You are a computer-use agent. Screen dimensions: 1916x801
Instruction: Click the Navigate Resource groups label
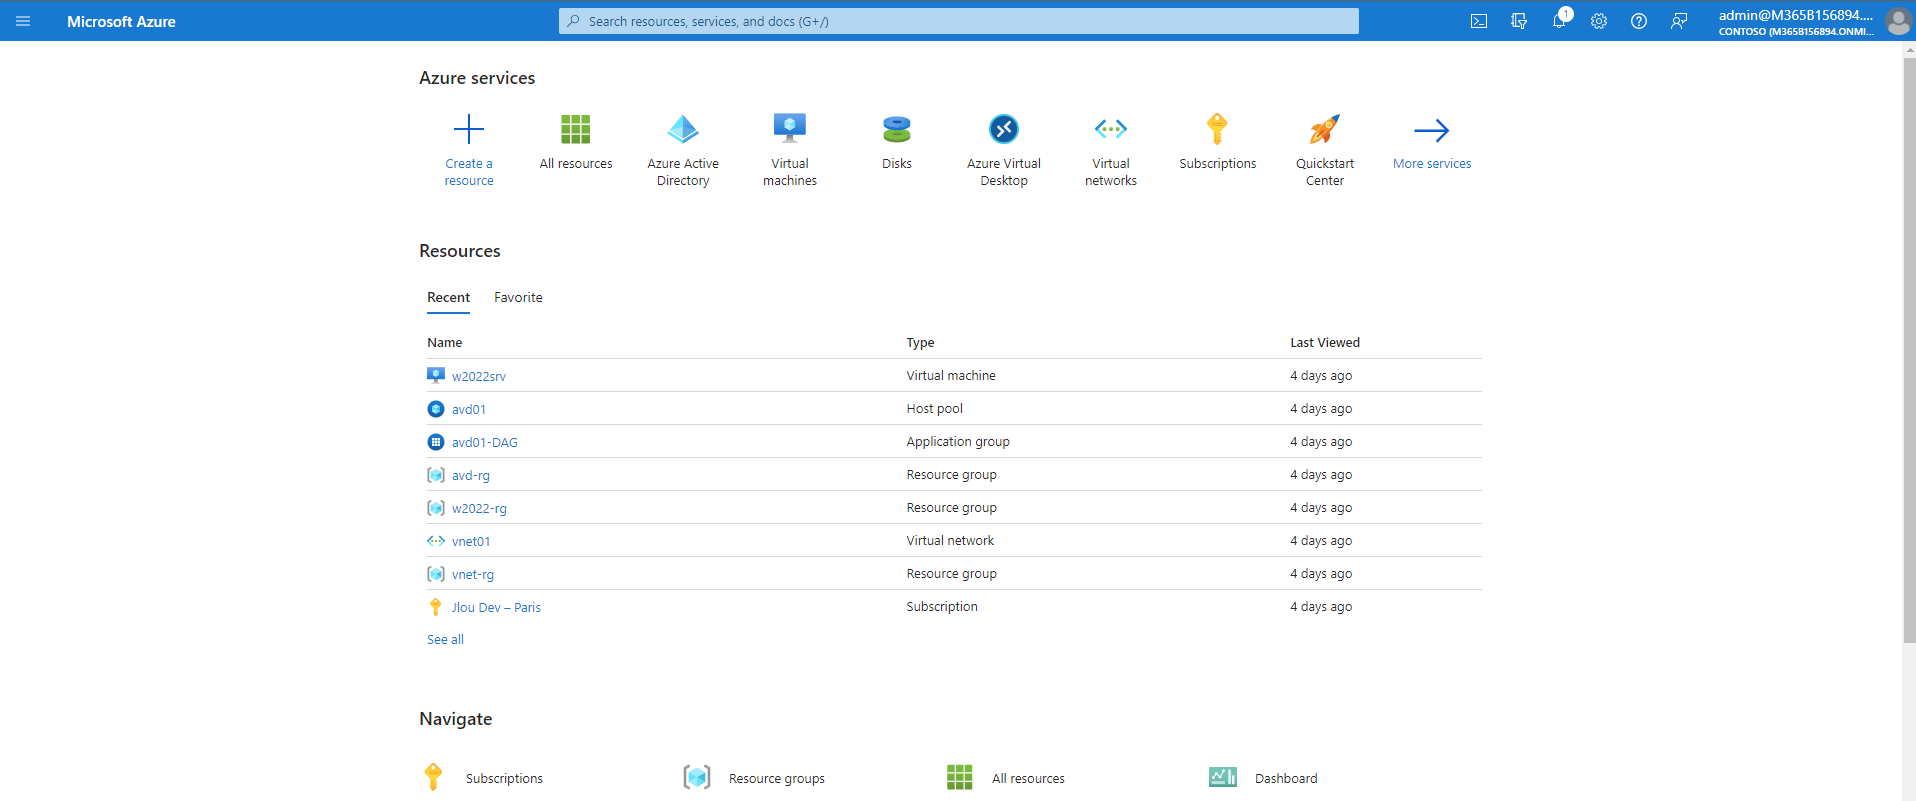[777, 778]
